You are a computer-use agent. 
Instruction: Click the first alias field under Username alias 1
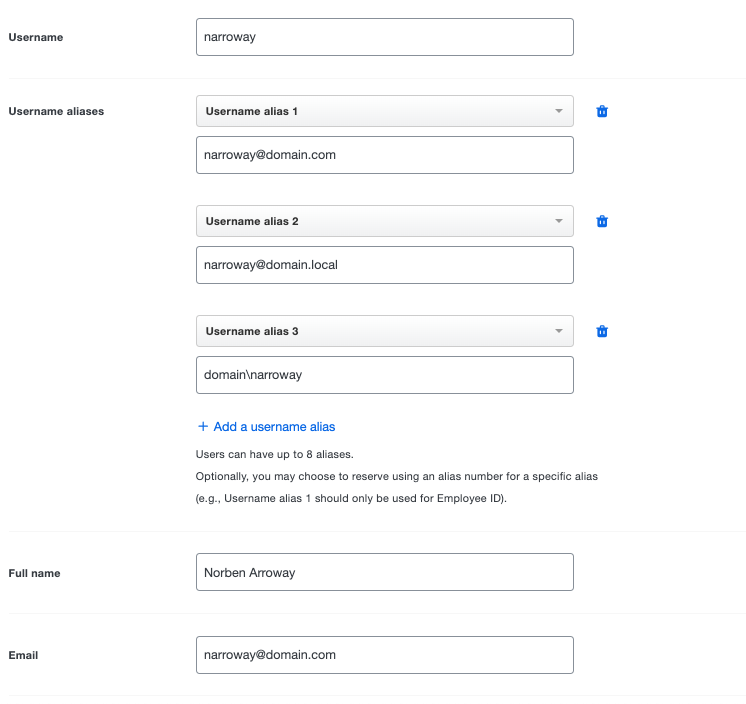pyautogui.click(x=385, y=155)
